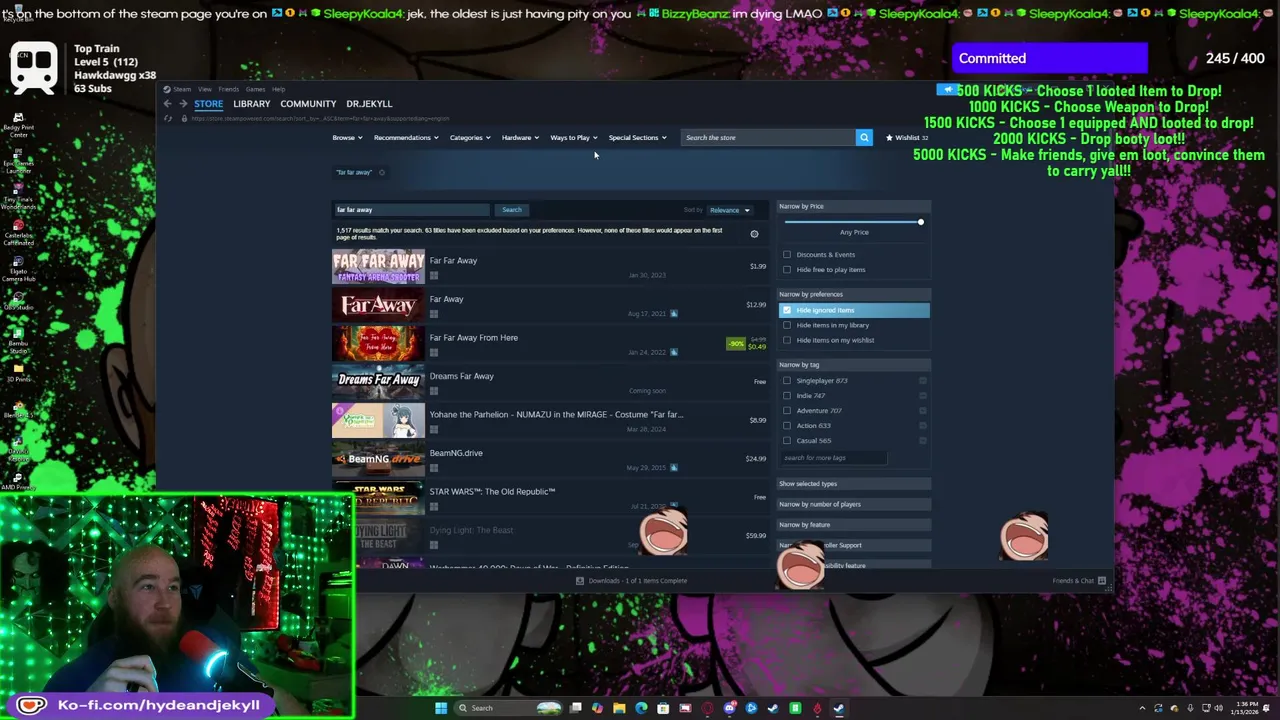The image size is (1280, 720).
Task: Open Copilot from the taskbar
Action: point(597,708)
